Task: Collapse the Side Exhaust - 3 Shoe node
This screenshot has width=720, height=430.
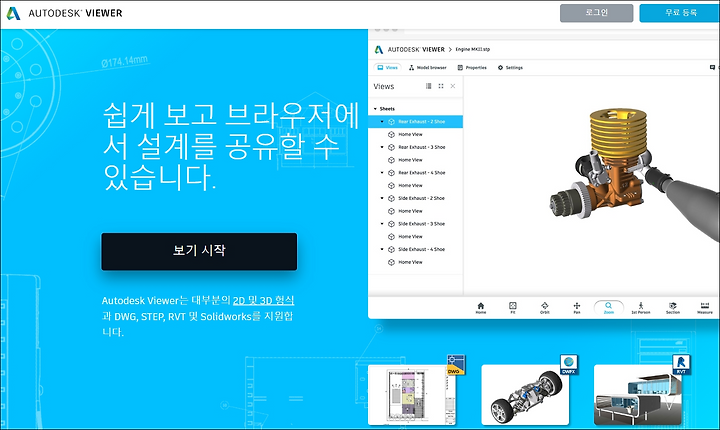Action: [x=382, y=224]
